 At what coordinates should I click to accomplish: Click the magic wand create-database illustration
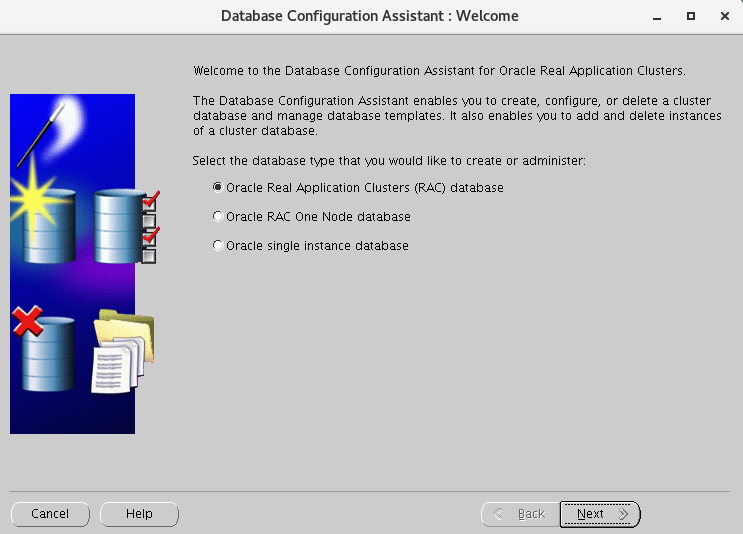pos(45,182)
